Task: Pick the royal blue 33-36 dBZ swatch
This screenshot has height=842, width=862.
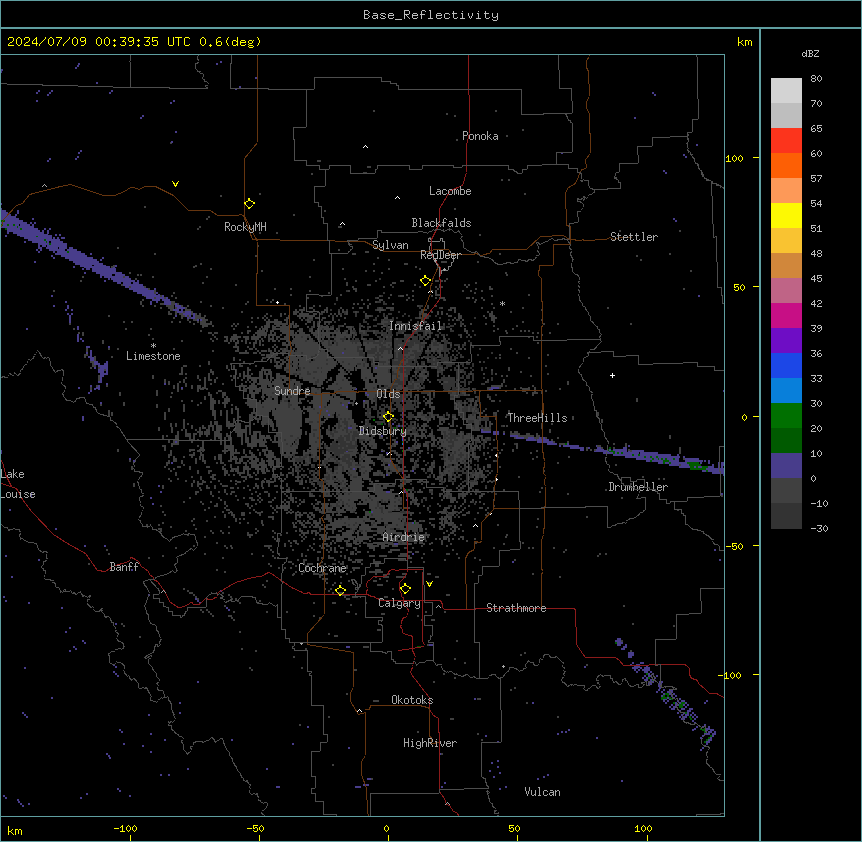Action: pyautogui.click(x=786, y=365)
